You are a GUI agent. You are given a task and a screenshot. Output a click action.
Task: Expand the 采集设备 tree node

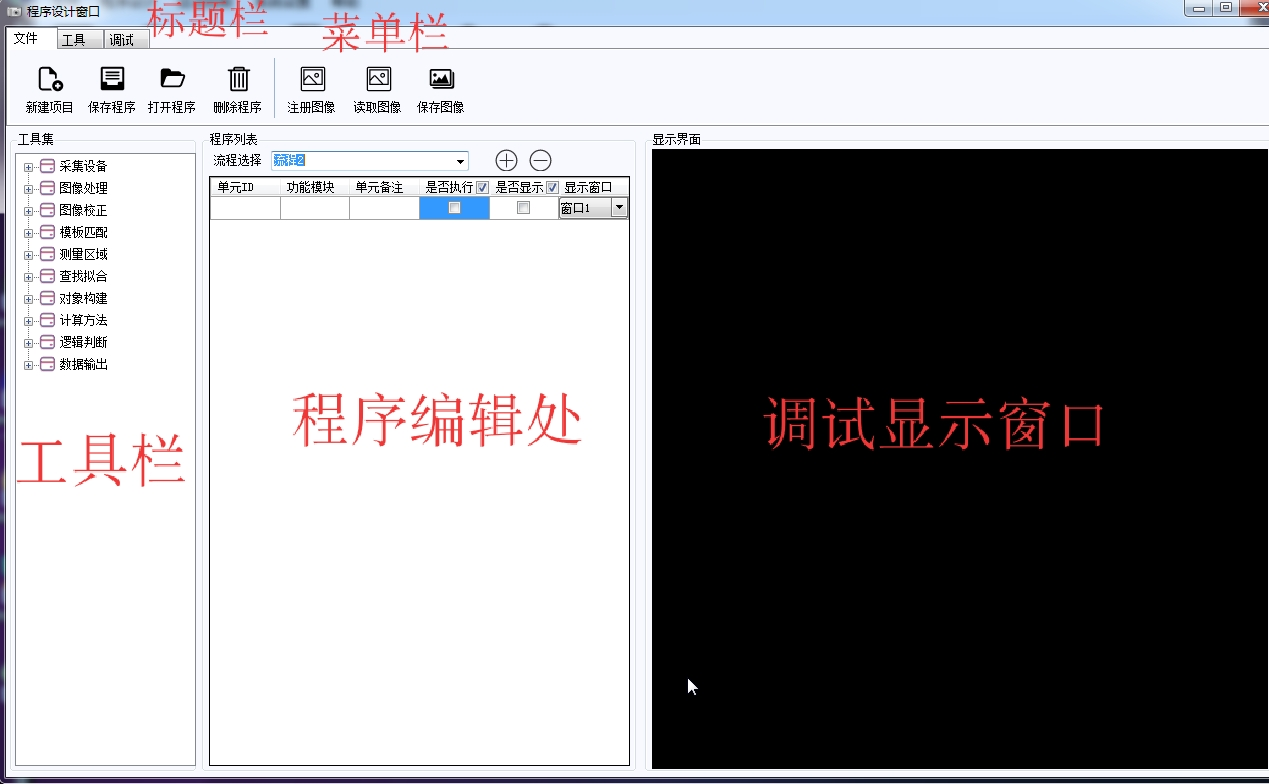[x=28, y=167]
